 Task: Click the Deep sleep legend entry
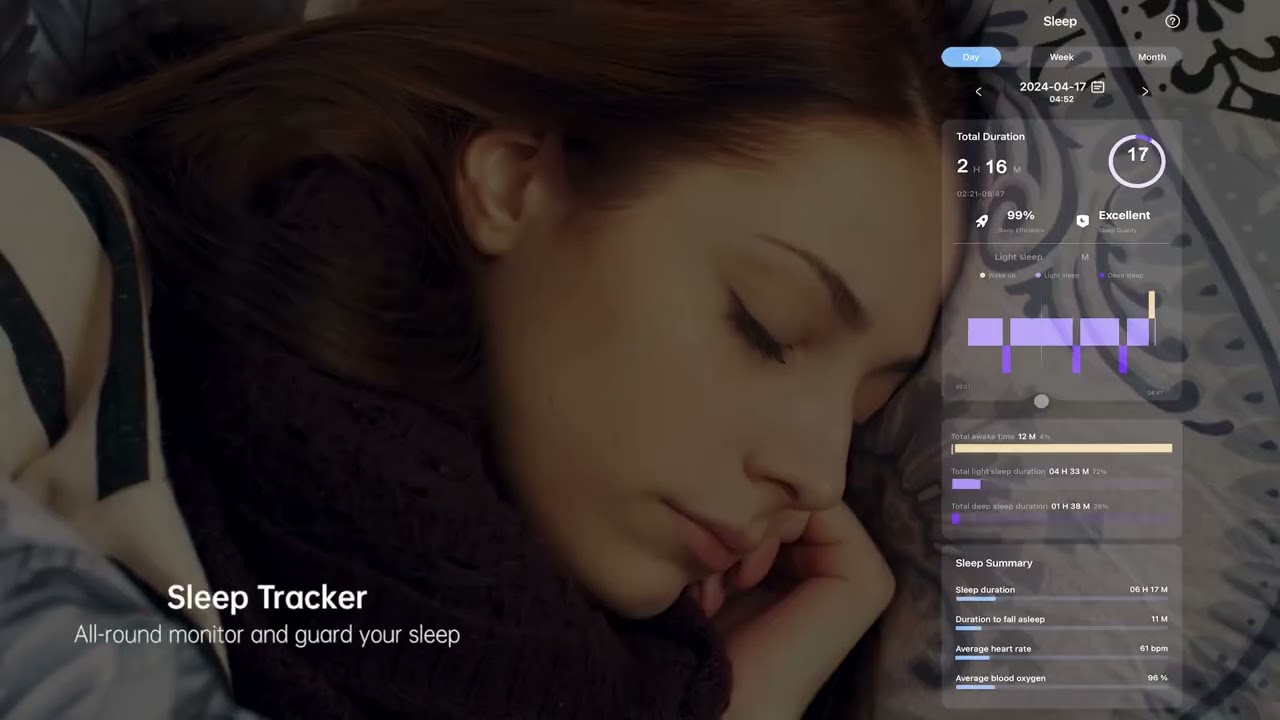click(1121, 275)
